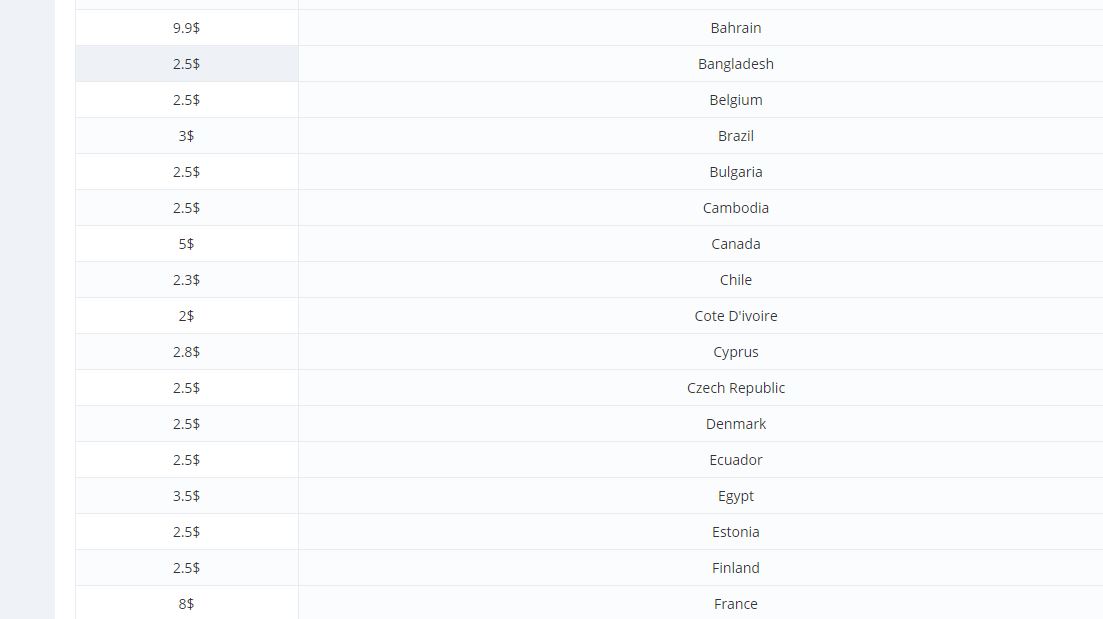Click the 2.3$ price for Chile
Image resolution: width=1103 pixels, height=619 pixels.
click(186, 280)
